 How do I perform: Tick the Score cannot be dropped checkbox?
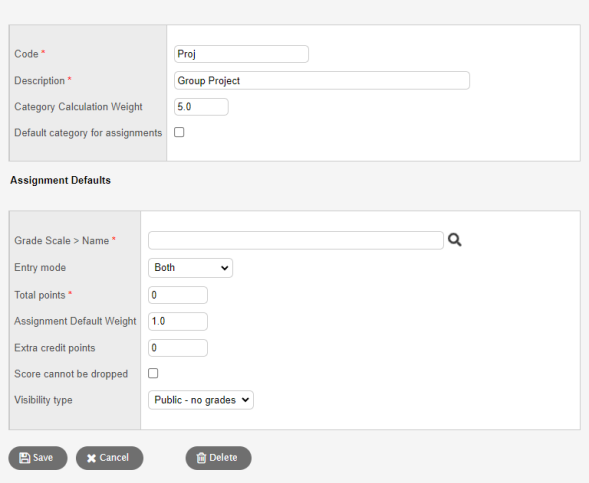[153, 373]
